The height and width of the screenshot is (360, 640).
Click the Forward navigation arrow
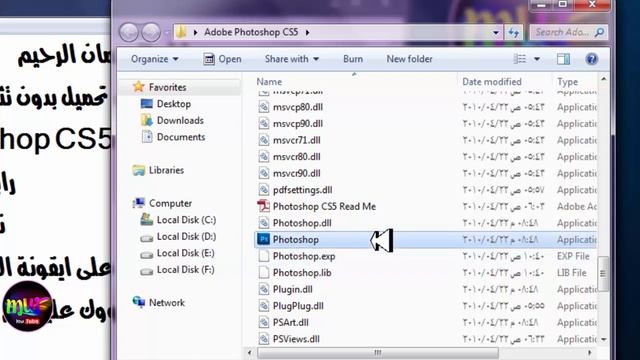tap(151, 32)
